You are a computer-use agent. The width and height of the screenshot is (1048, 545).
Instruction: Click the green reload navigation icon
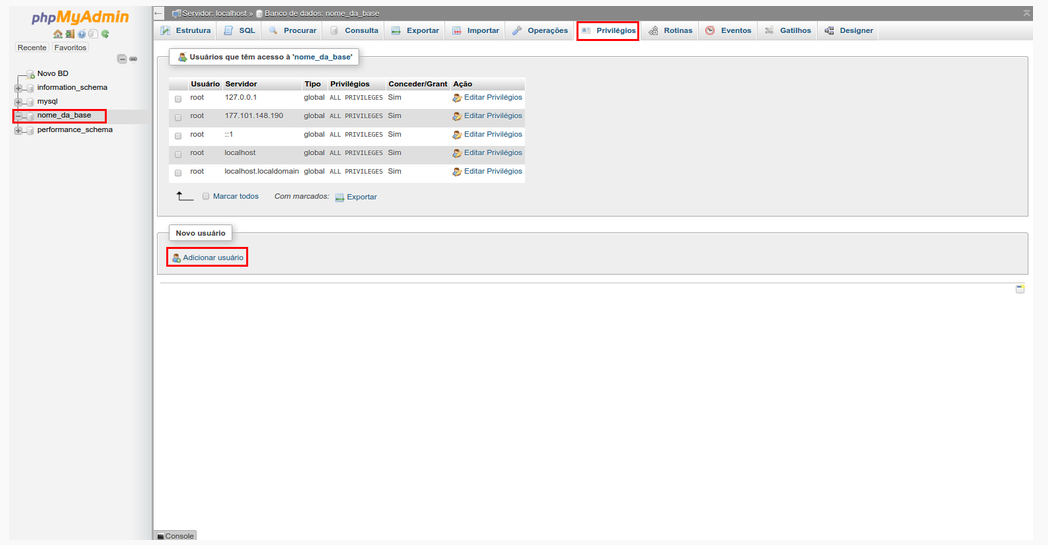click(x=105, y=34)
